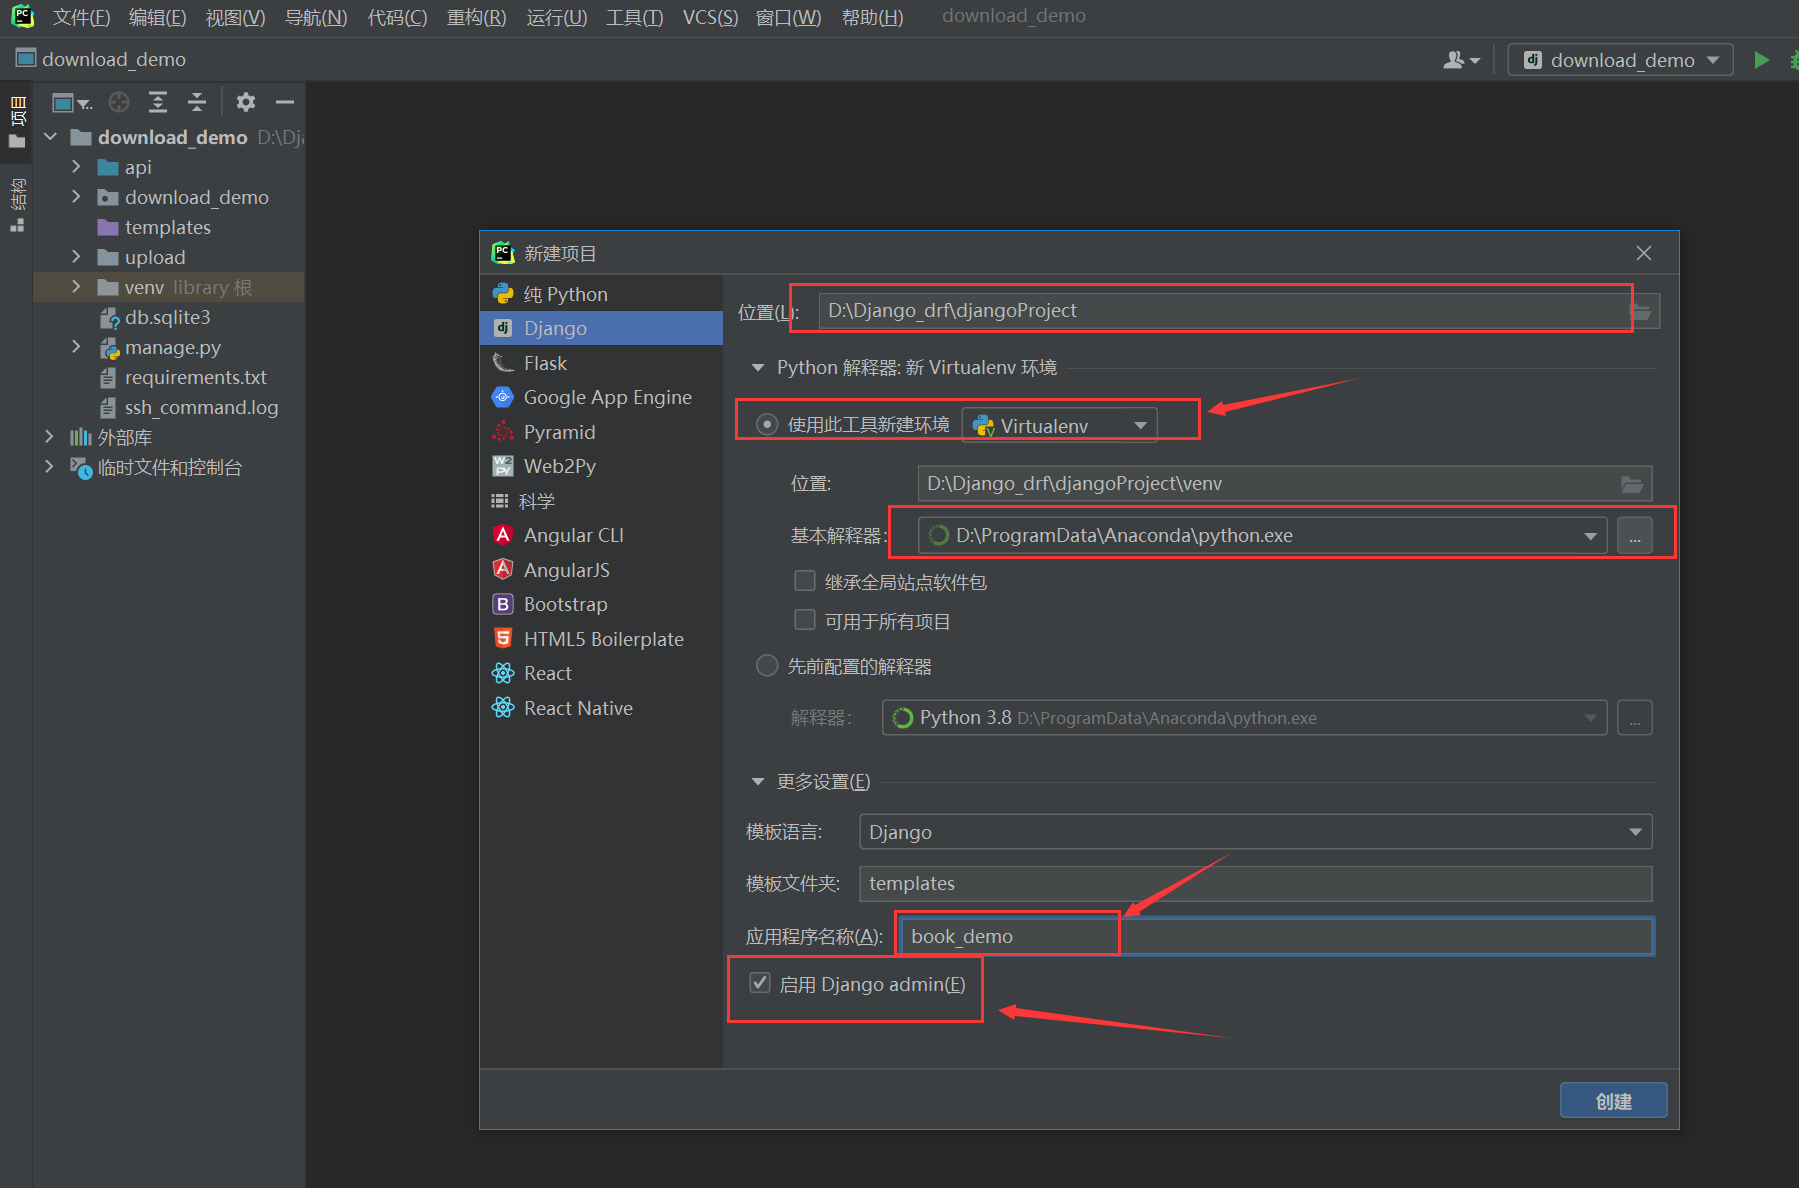This screenshot has height=1188, width=1799.
Task: Open VCS(S) menu
Action: 710,17
